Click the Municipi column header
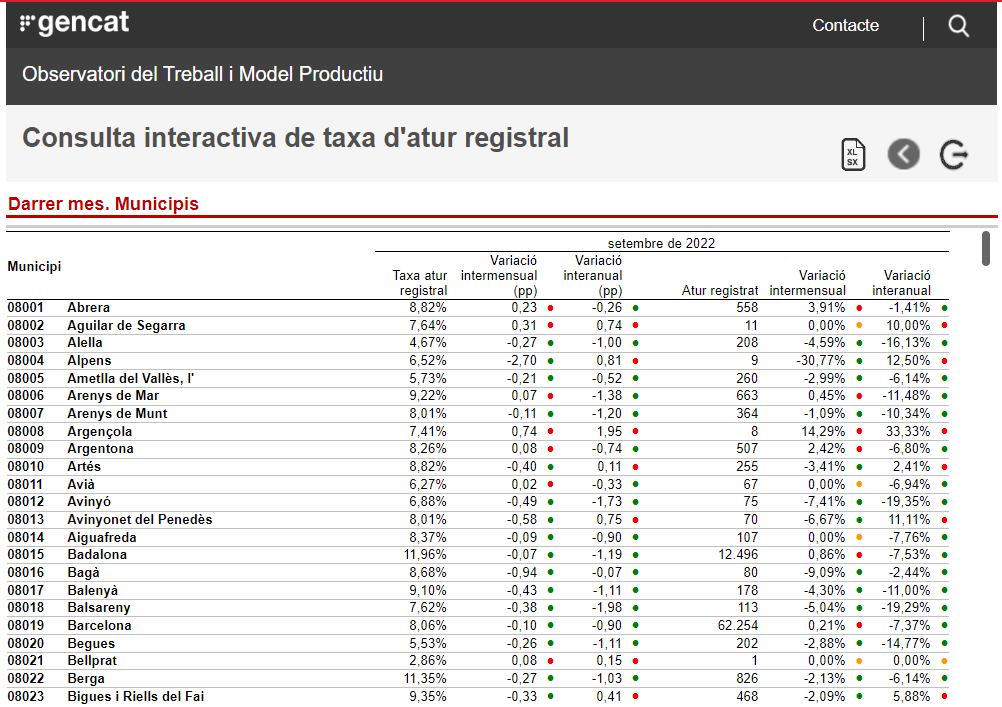Image resolution: width=1002 pixels, height=707 pixels. [35, 267]
